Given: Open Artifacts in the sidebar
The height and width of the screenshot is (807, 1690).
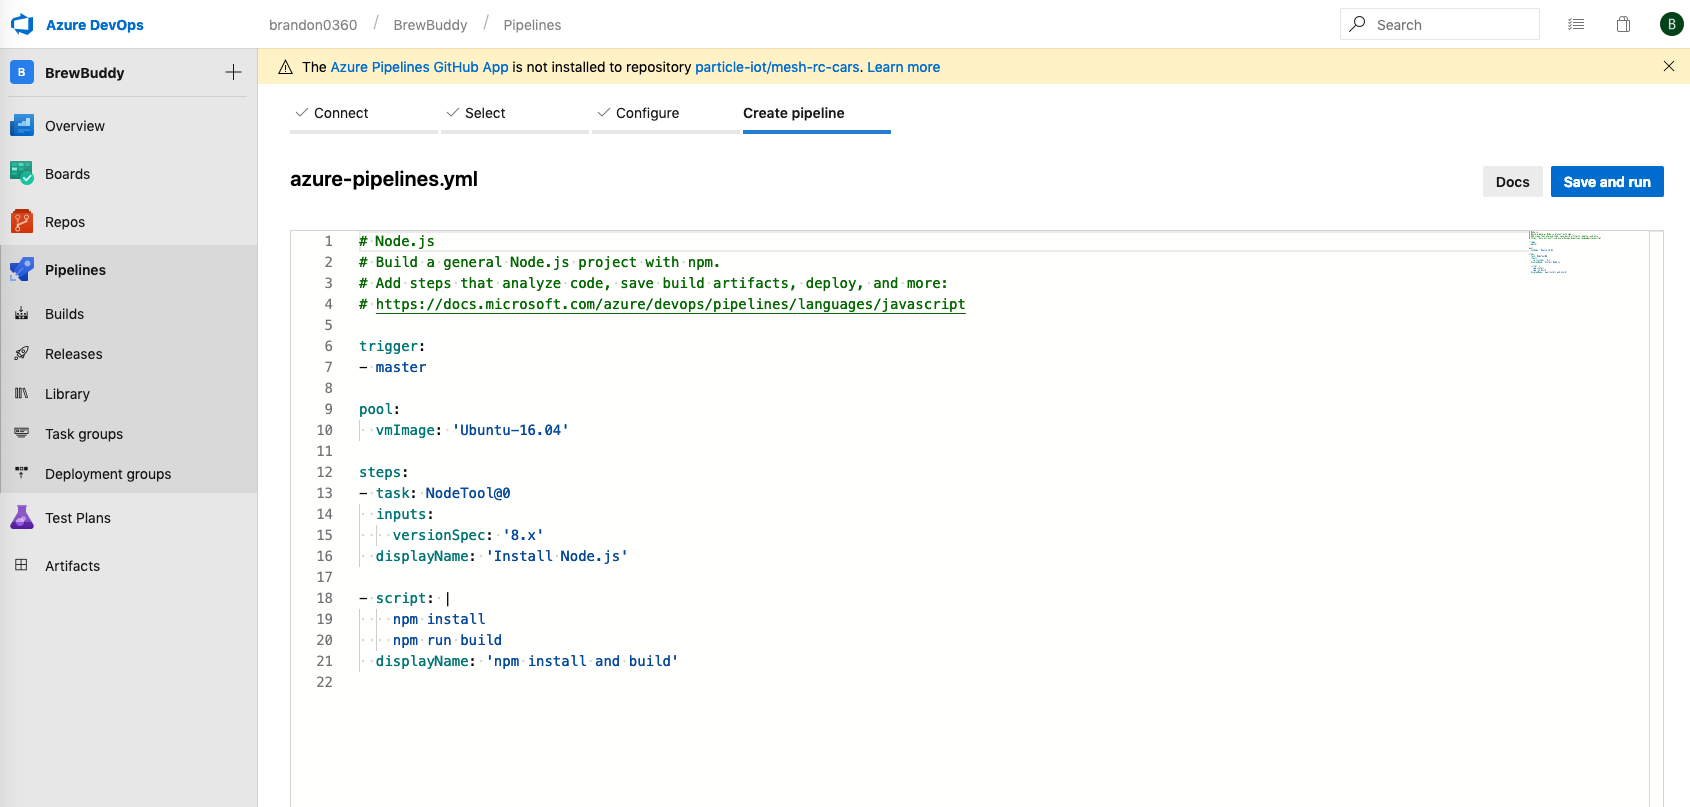Looking at the screenshot, I should pos(129,566).
